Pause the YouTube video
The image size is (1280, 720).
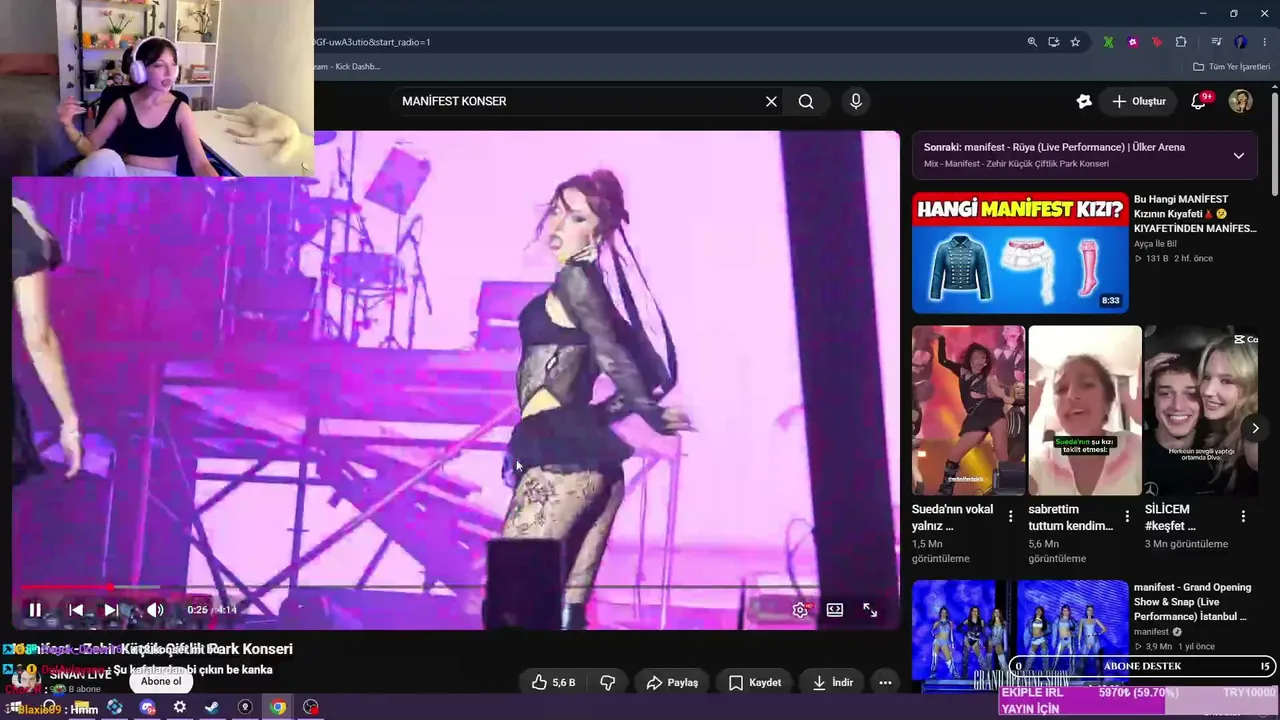(35, 609)
